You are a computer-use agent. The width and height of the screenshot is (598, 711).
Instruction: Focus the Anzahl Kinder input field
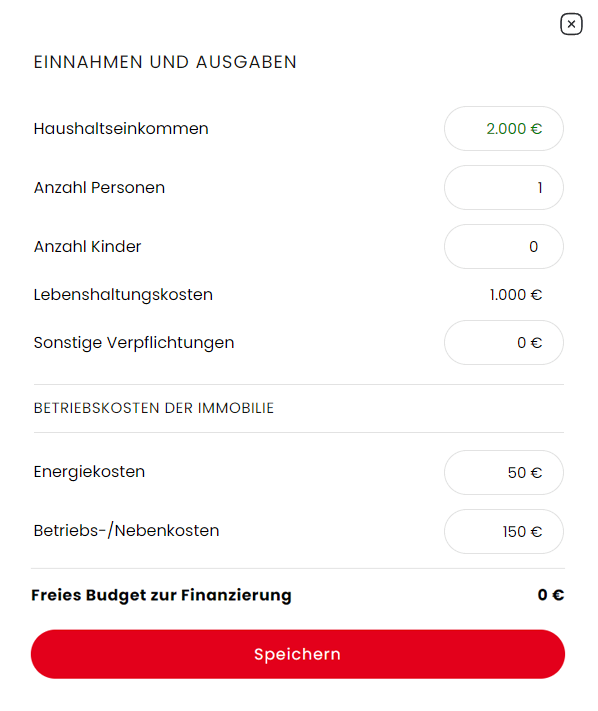point(504,247)
